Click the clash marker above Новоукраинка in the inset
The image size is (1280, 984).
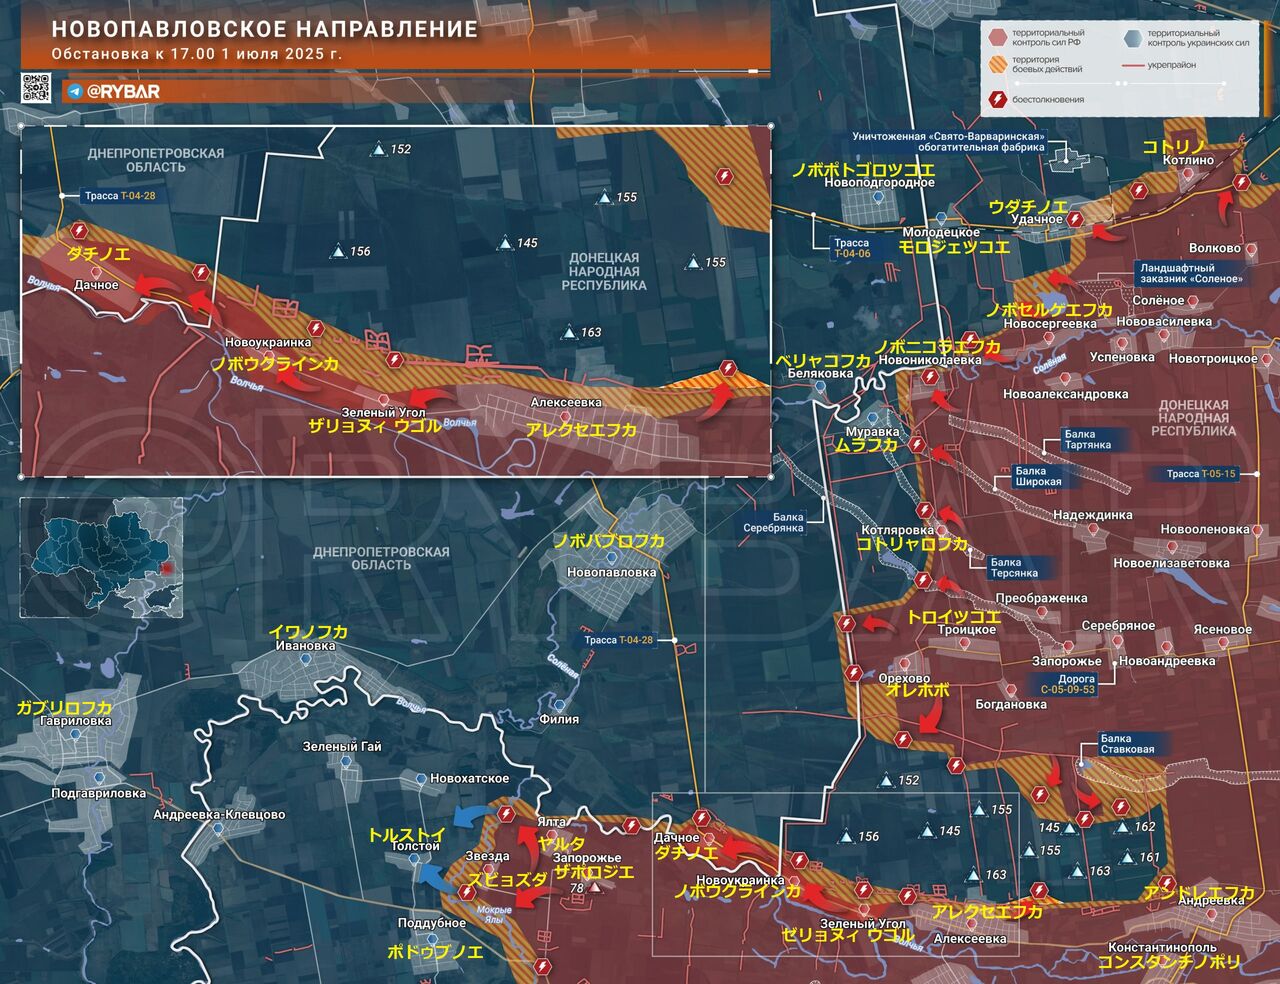pos(318,327)
